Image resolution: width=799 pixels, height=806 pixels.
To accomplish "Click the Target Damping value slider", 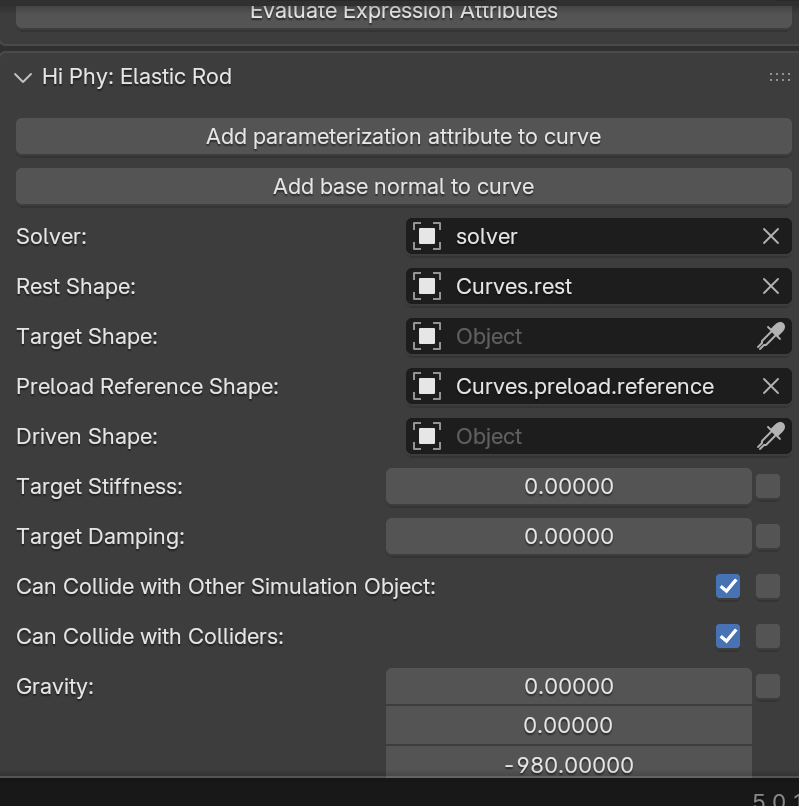I will [x=568, y=536].
